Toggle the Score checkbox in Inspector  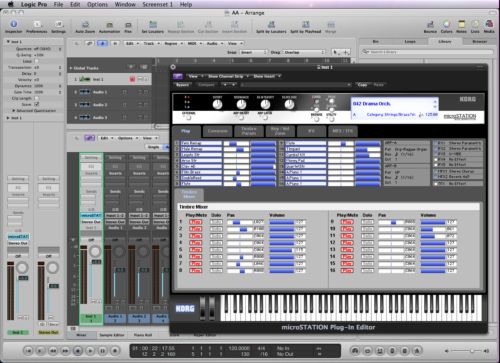pyautogui.click(x=37, y=104)
